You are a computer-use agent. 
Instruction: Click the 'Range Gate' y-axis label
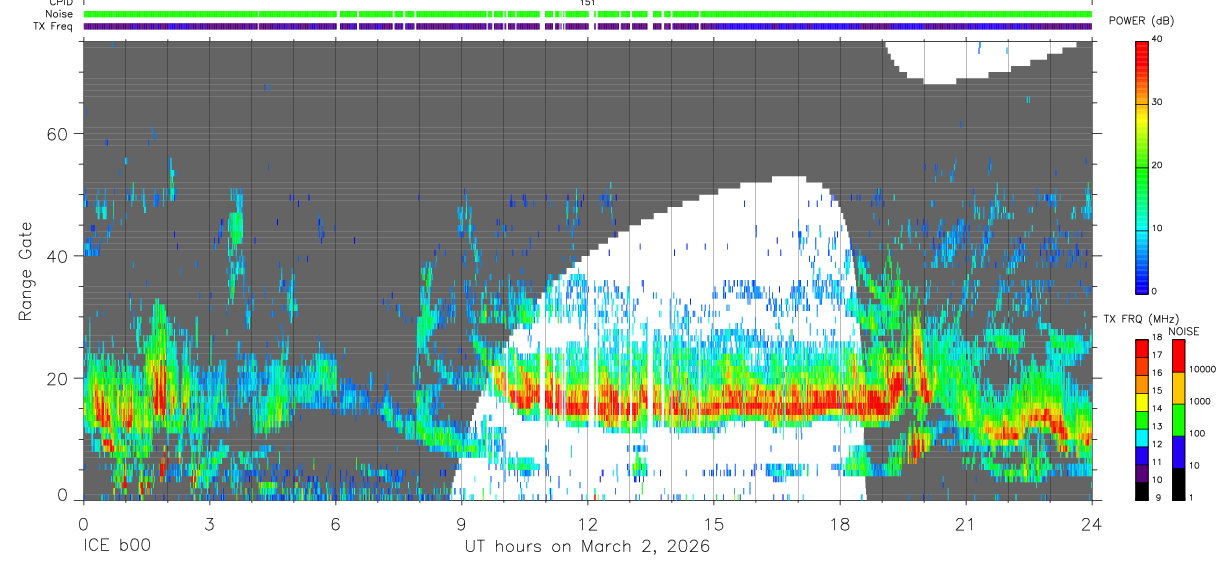click(x=26, y=271)
